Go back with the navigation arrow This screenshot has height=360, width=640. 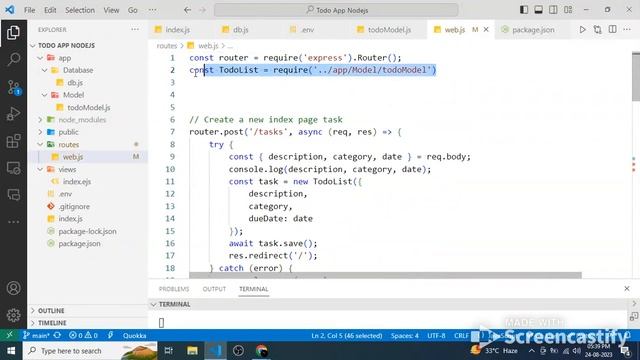pos(187,10)
